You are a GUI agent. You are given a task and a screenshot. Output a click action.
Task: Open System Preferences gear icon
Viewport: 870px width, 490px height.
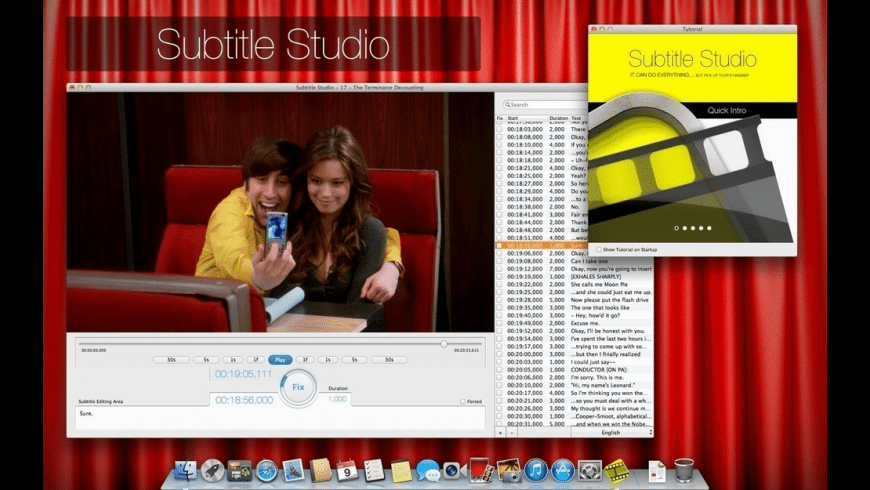[589, 471]
